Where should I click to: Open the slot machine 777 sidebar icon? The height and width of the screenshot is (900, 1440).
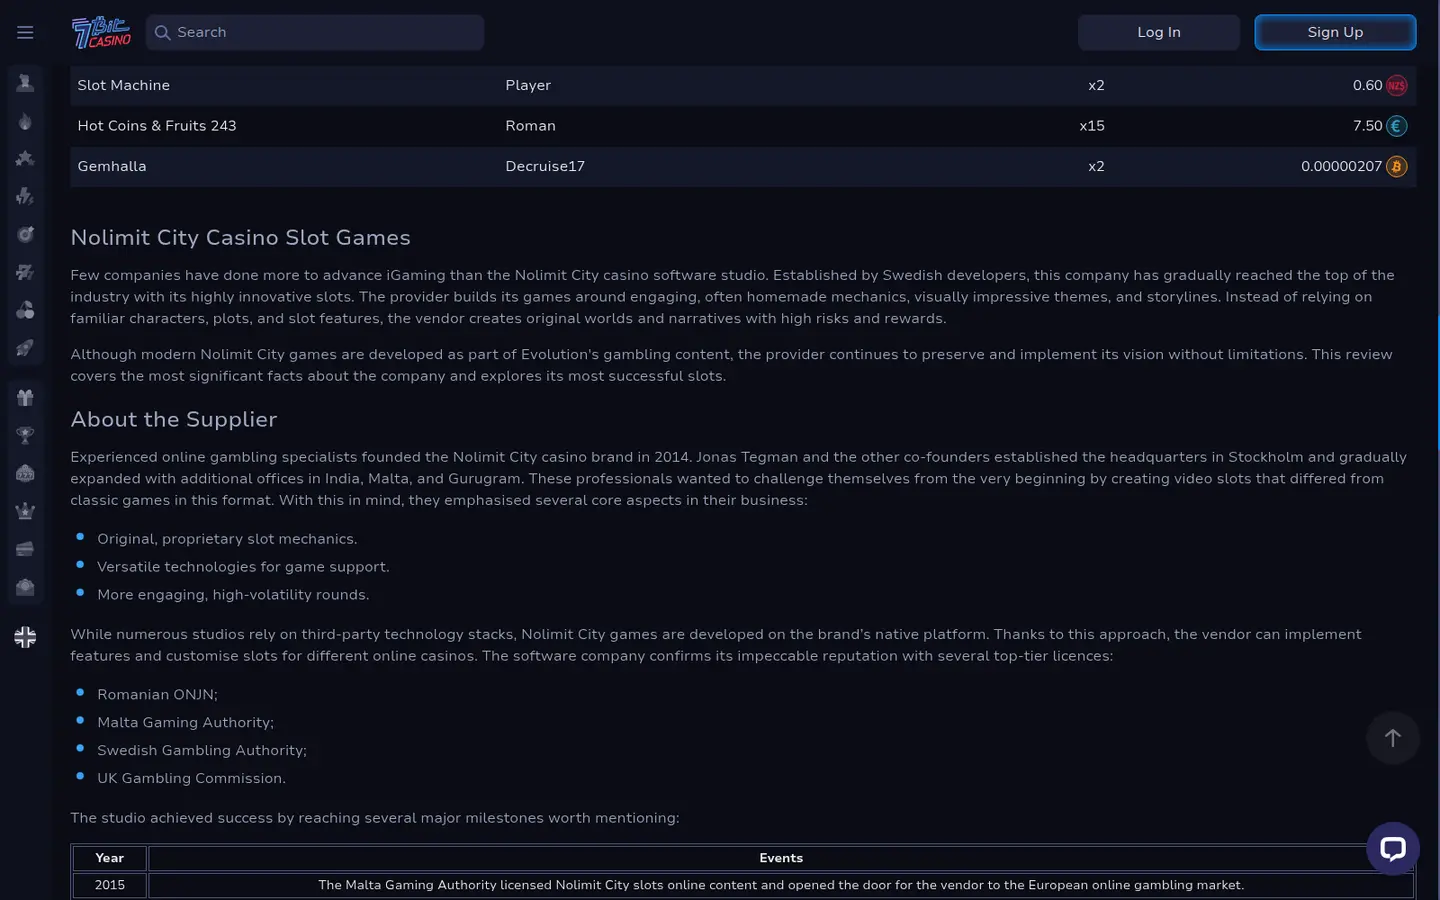(25, 473)
